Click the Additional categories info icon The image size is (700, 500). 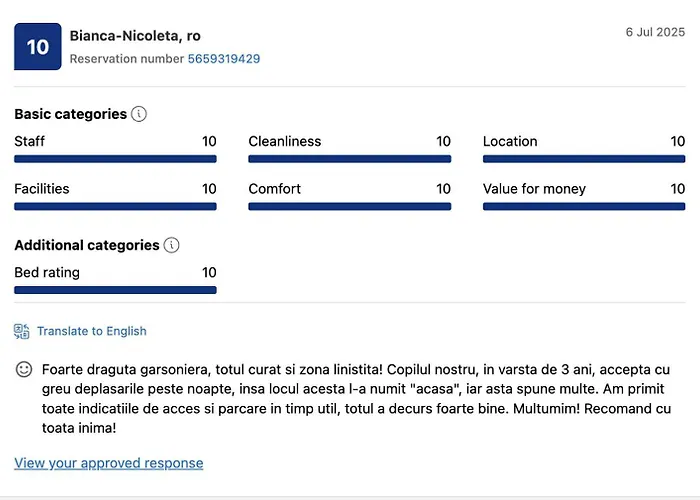172,245
